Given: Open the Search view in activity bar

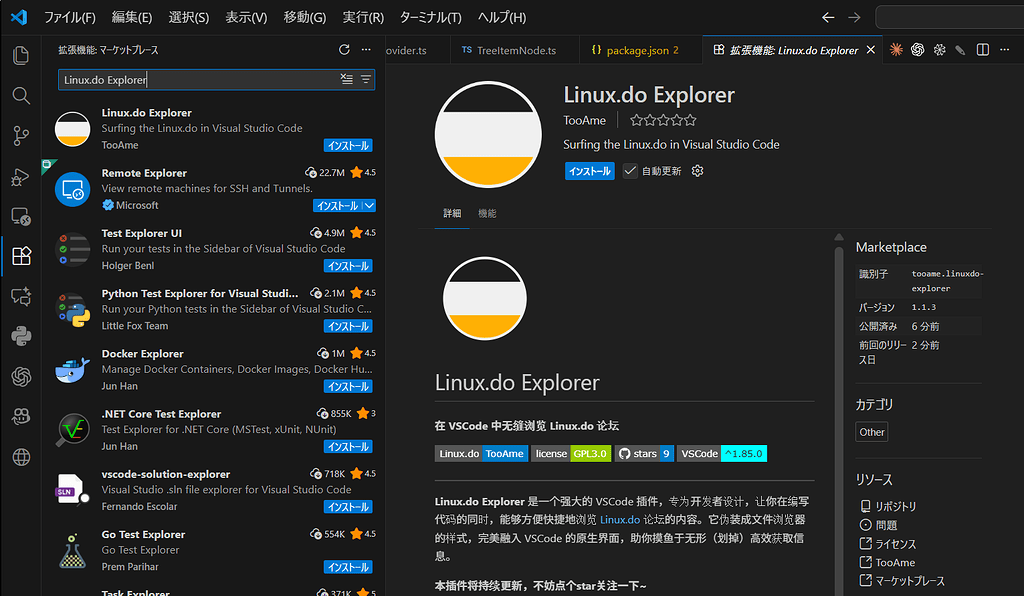Looking at the screenshot, I should (21, 96).
